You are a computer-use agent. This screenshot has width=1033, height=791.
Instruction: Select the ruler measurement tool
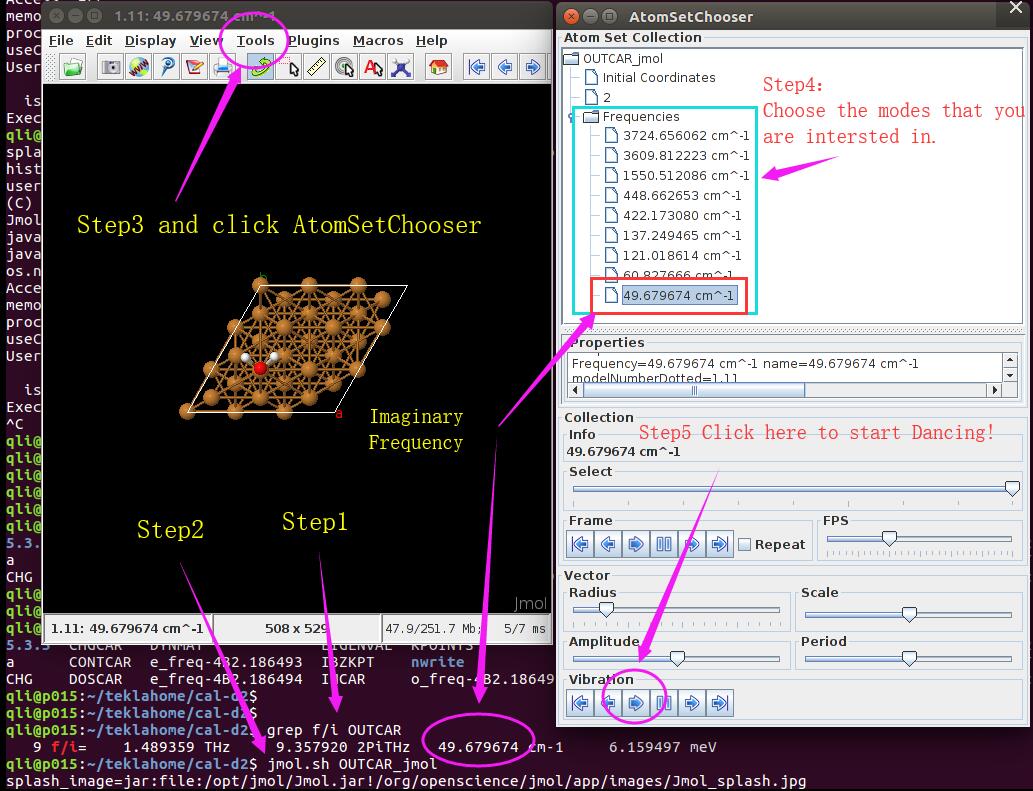316,67
